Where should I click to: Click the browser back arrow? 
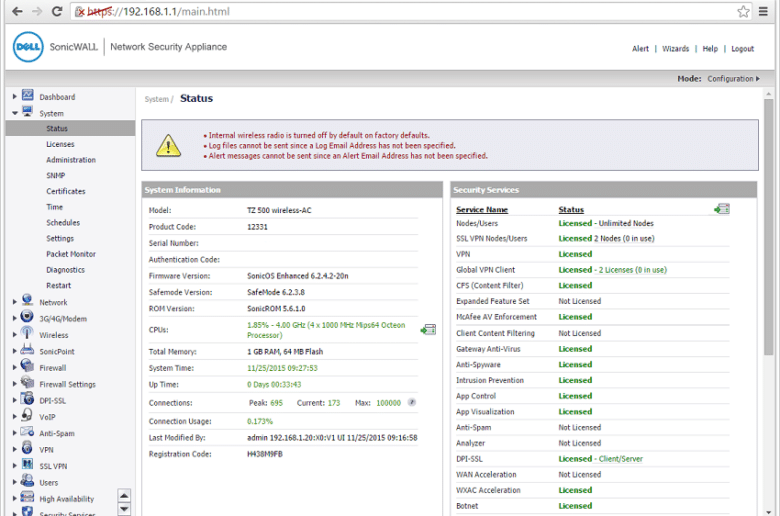tap(17, 11)
